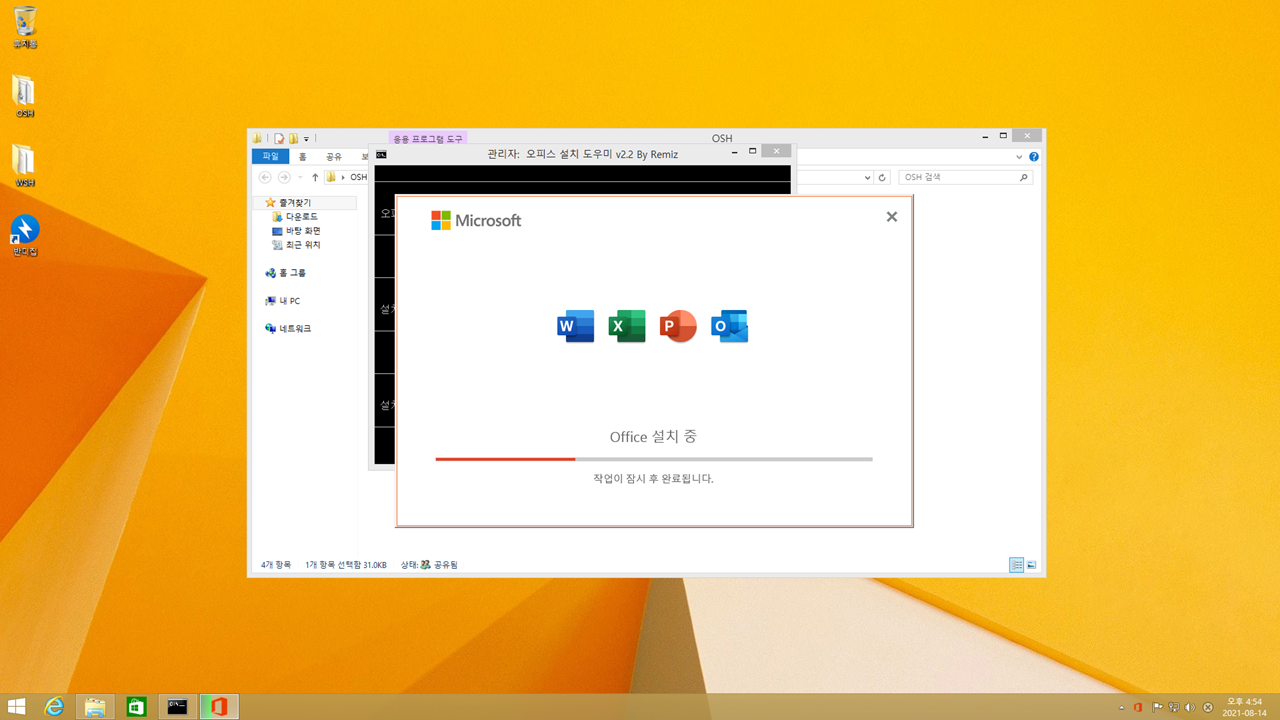Click '4개 항목' in the status bar
Image resolution: width=1280 pixels, height=720 pixels.
coord(276,565)
